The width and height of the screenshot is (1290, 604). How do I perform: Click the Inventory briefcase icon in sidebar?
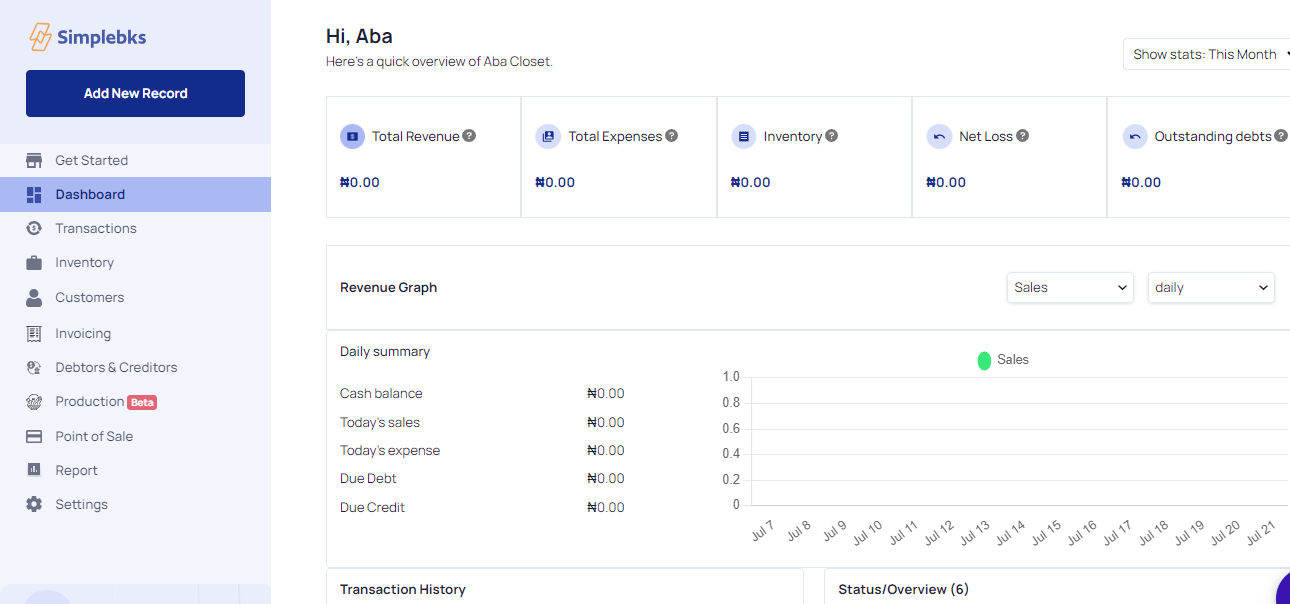(x=34, y=263)
